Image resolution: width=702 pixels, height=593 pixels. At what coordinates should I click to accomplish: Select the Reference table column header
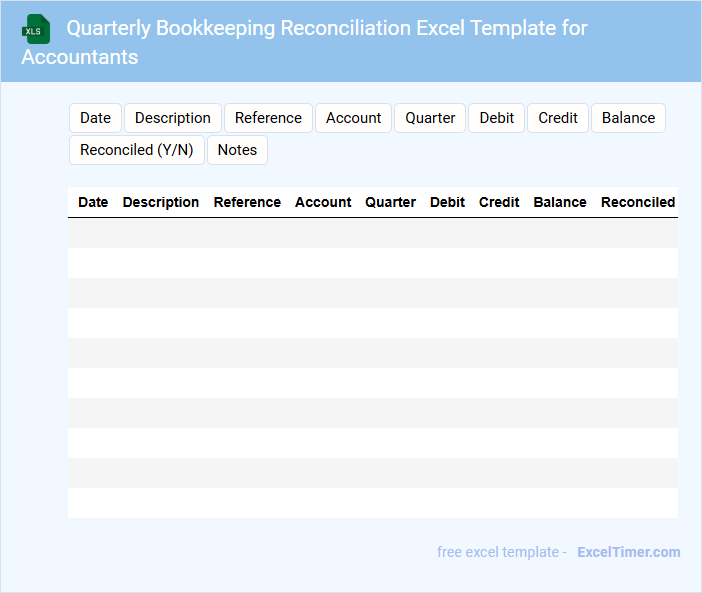[247, 202]
